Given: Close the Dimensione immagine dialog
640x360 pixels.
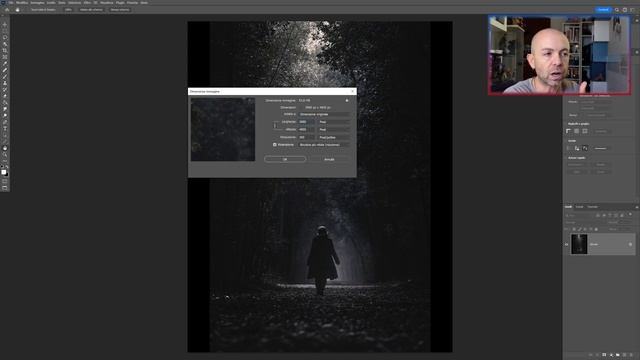Looking at the screenshot, I should 353,91.
